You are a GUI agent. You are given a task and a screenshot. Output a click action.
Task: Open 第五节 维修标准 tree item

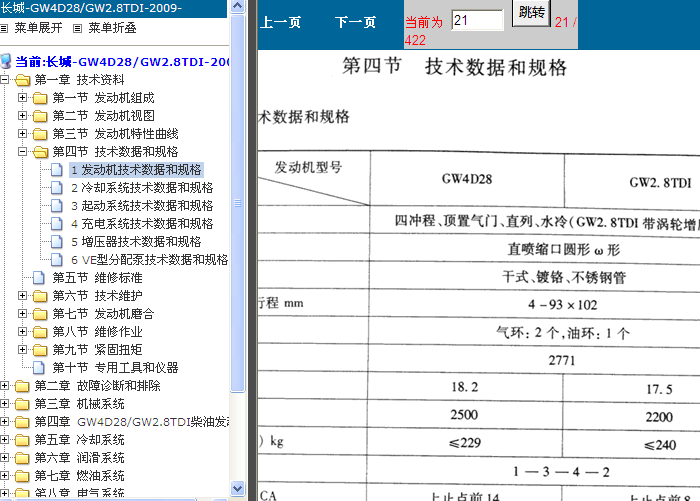tap(97, 278)
